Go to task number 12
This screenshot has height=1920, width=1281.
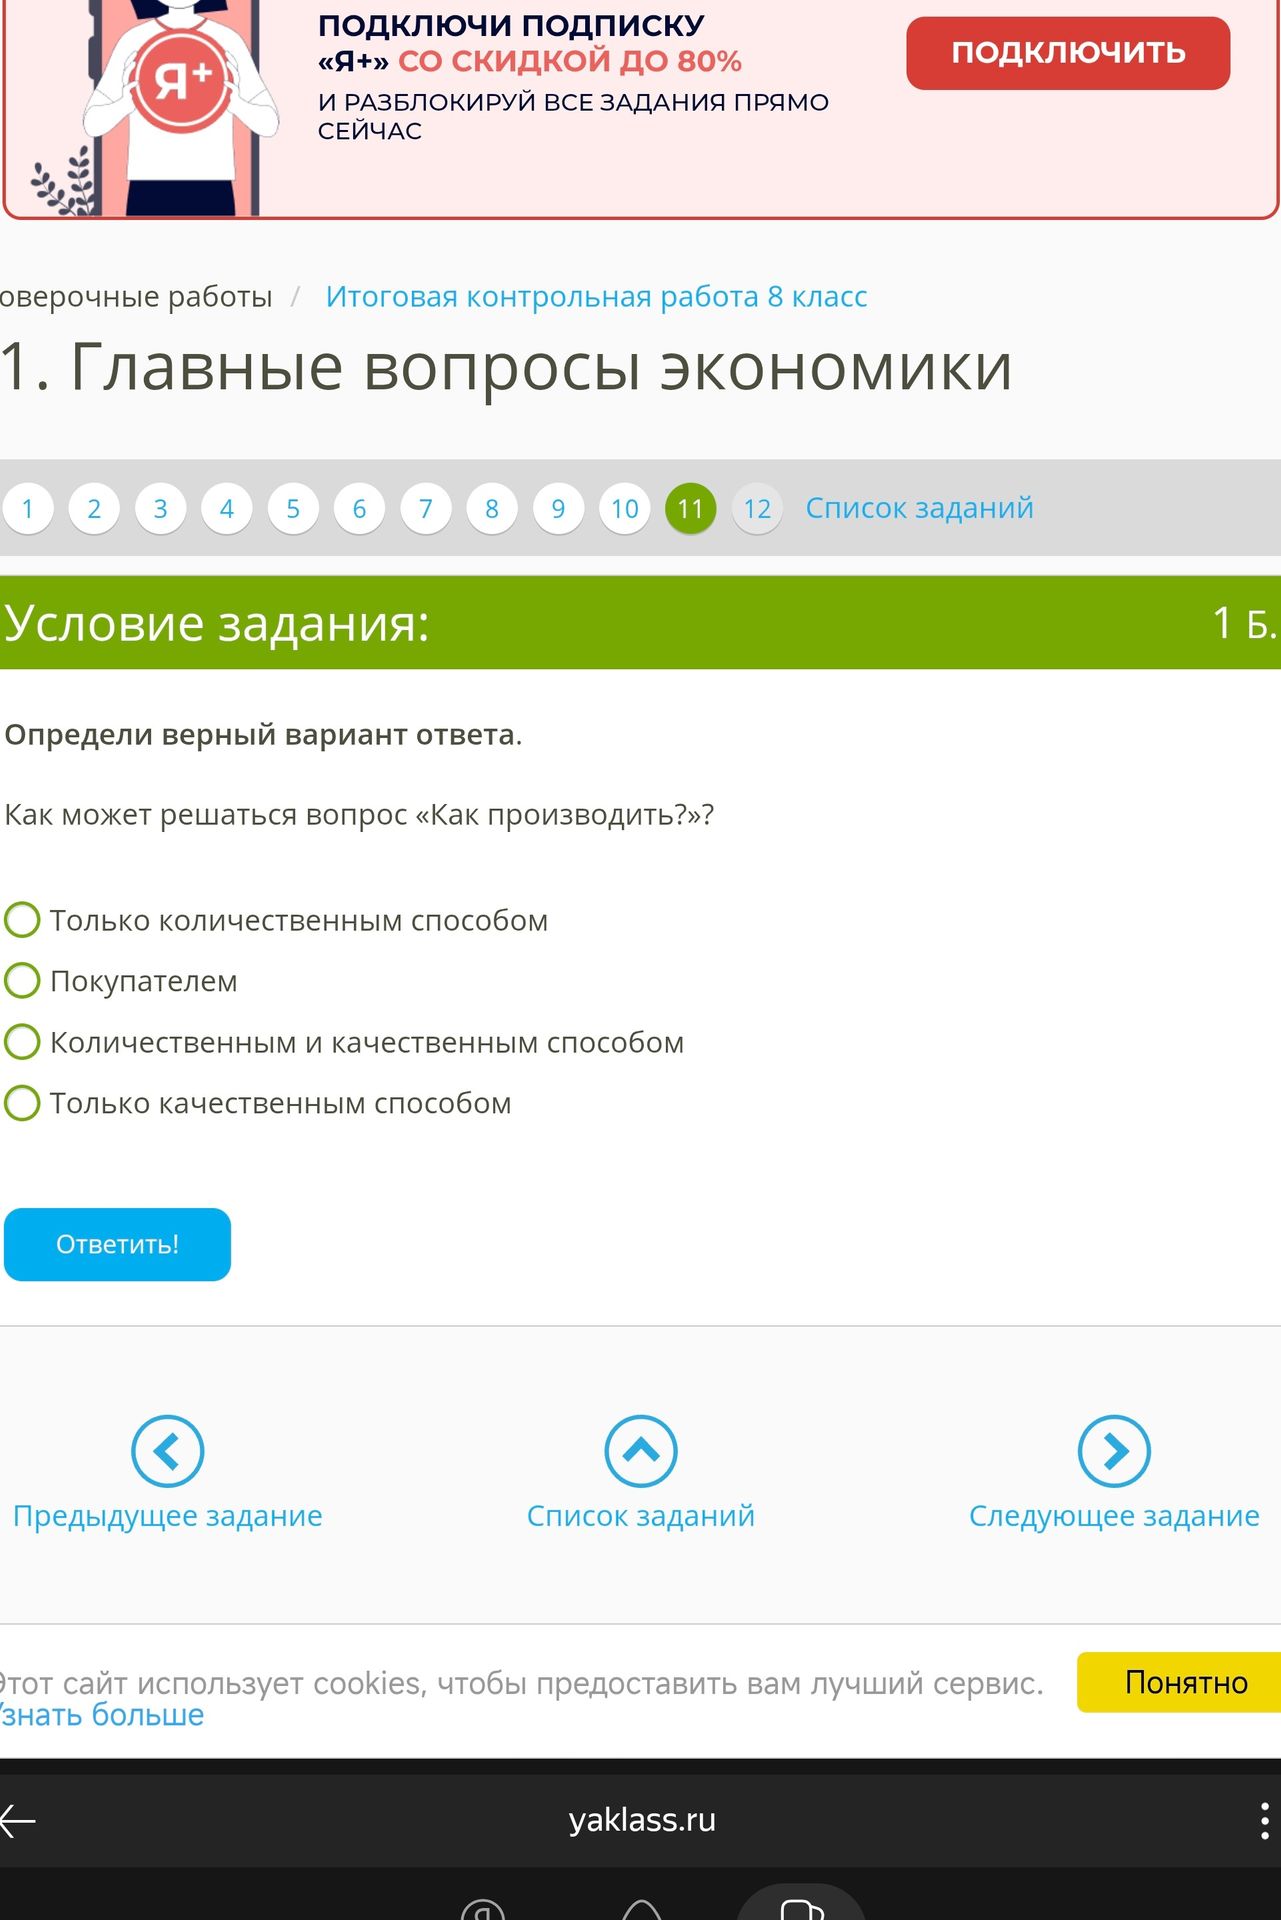[x=757, y=509]
